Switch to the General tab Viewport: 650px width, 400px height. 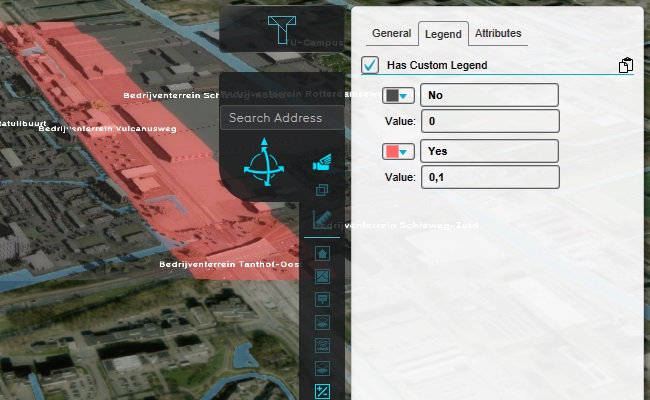pos(392,33)
